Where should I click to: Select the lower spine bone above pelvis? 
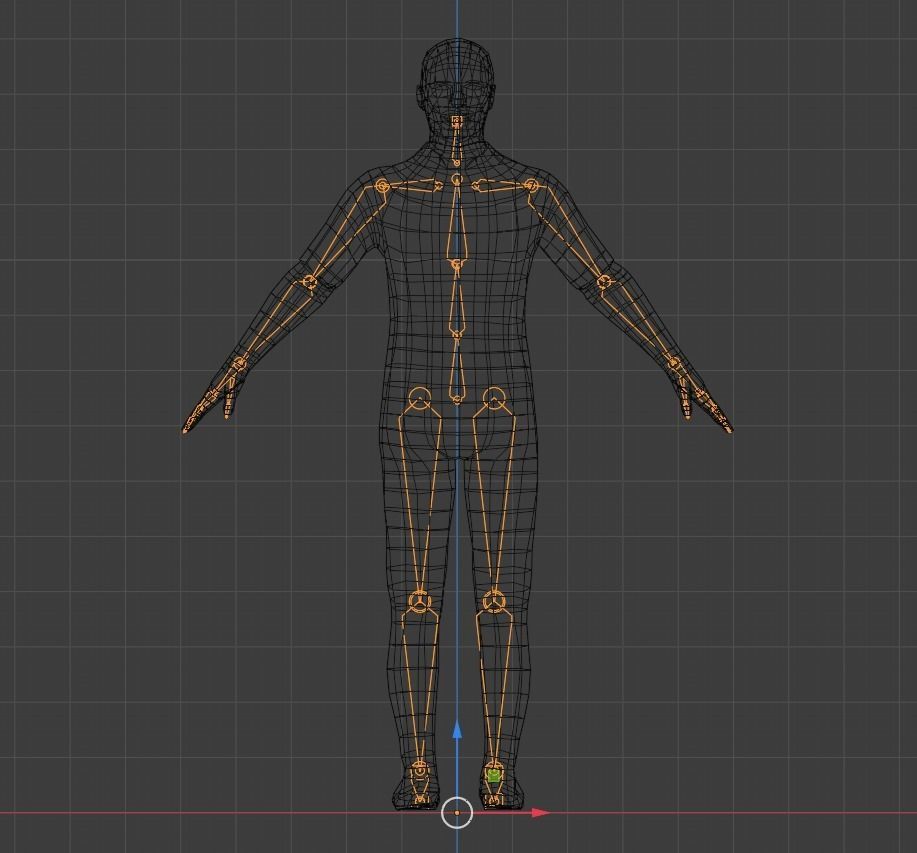[x=457, y=368]
